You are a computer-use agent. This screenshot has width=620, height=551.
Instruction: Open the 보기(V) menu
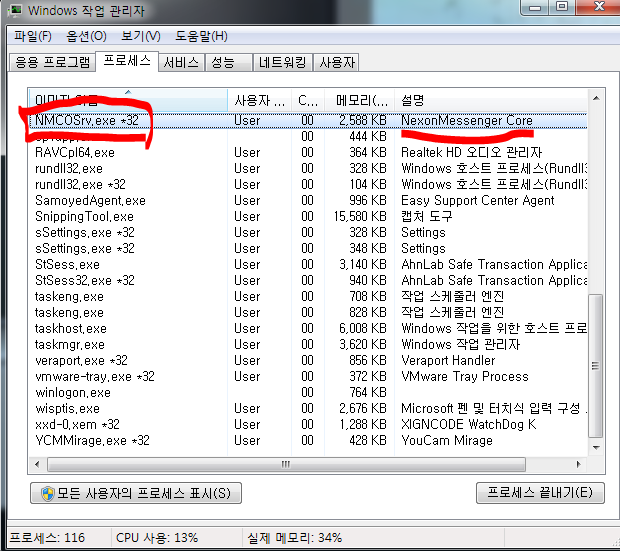tap(141, 36)
